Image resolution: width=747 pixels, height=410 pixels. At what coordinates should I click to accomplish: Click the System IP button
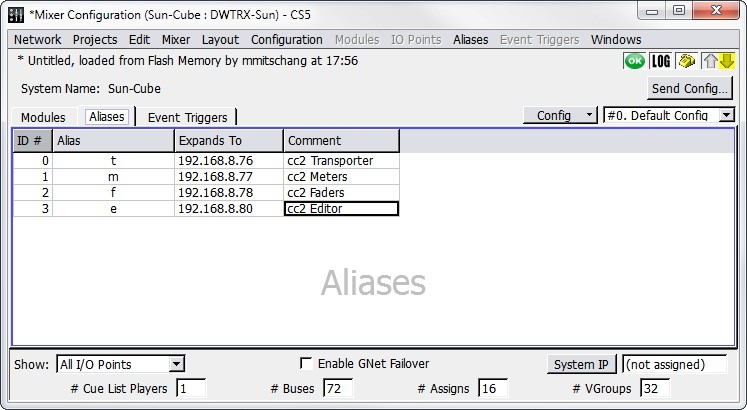click(581, 365)
